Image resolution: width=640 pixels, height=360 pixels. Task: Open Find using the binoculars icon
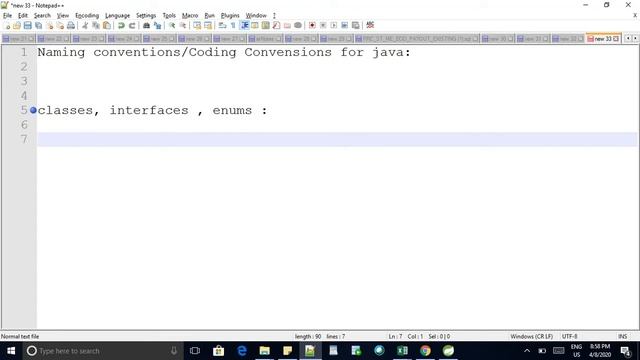146,25
